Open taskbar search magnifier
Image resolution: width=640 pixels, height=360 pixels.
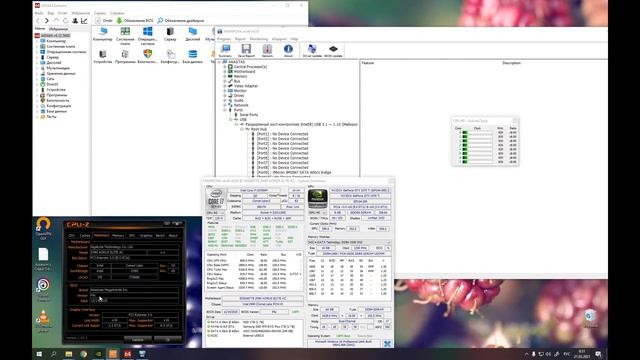click(53, 354)
